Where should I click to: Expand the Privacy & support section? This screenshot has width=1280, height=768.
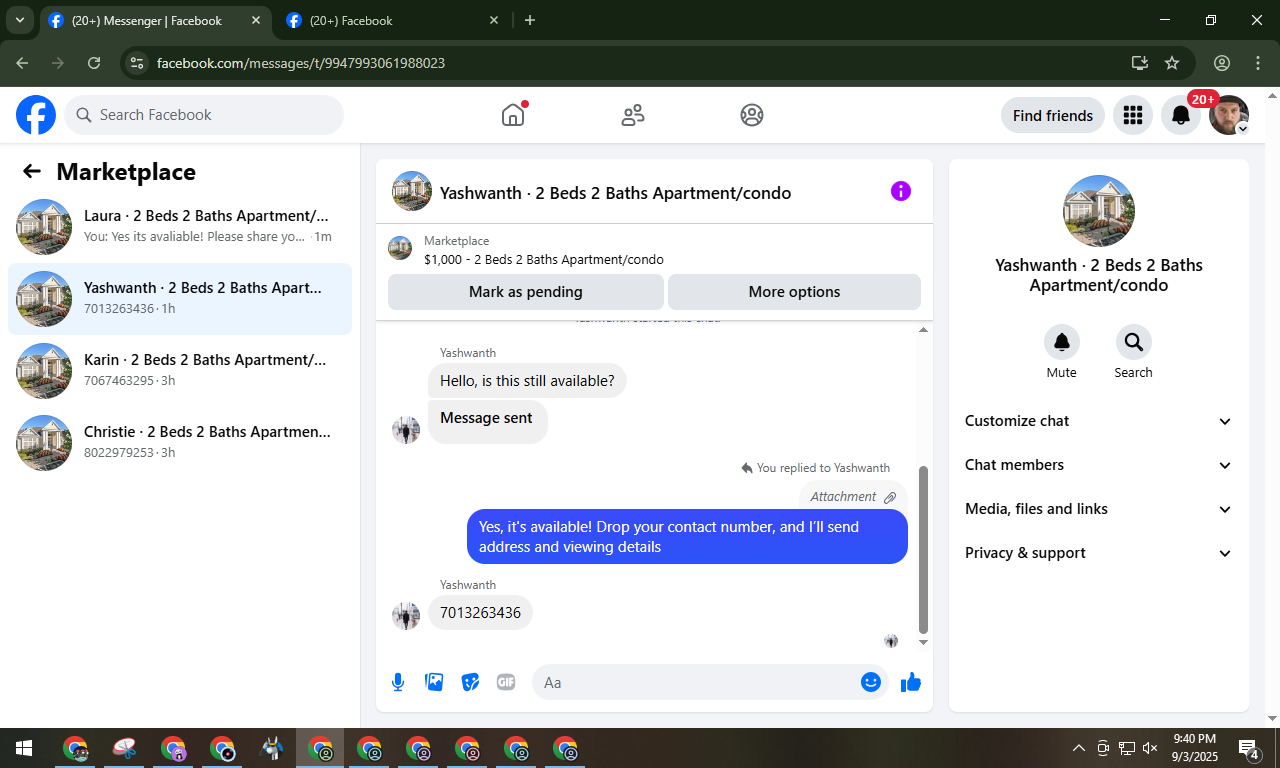(1099, 553)
